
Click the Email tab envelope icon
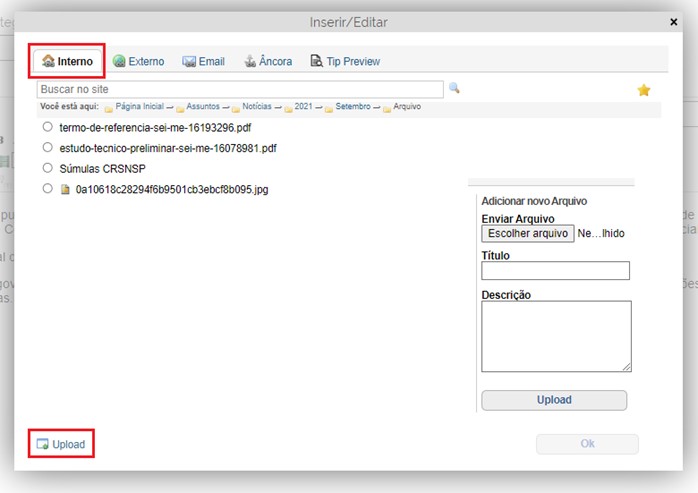coord(189,61)
